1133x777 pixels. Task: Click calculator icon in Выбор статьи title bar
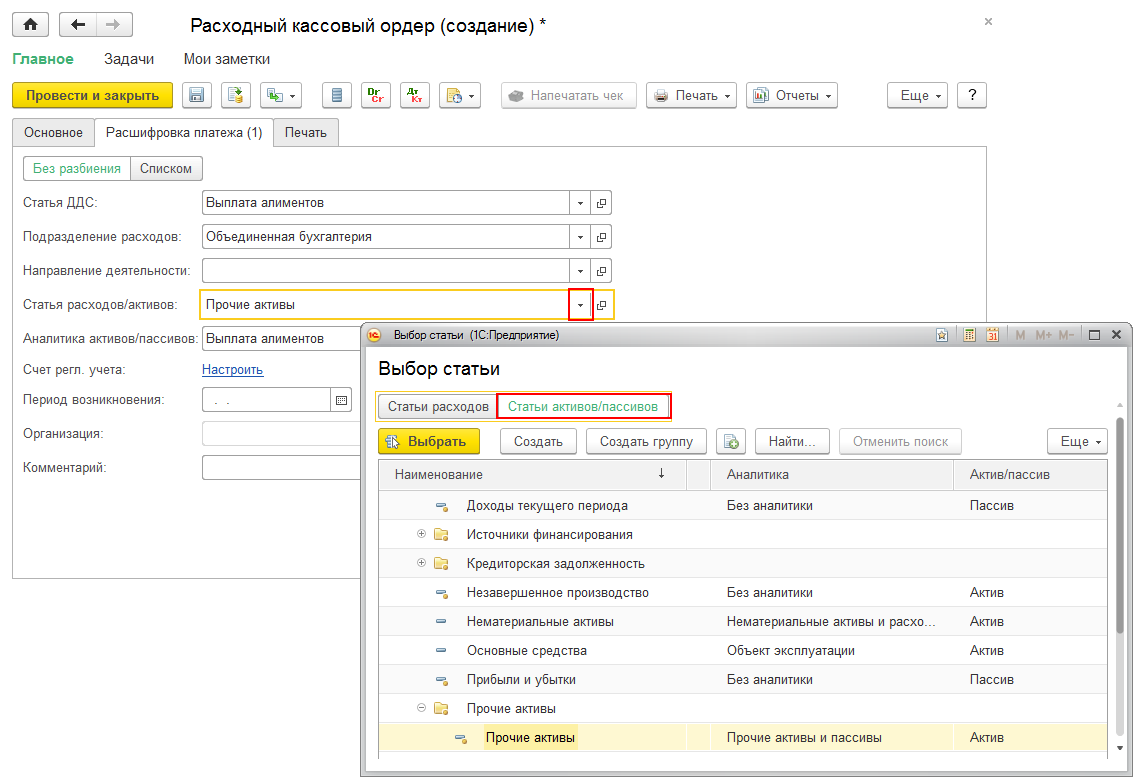click(x=968, y=335)
